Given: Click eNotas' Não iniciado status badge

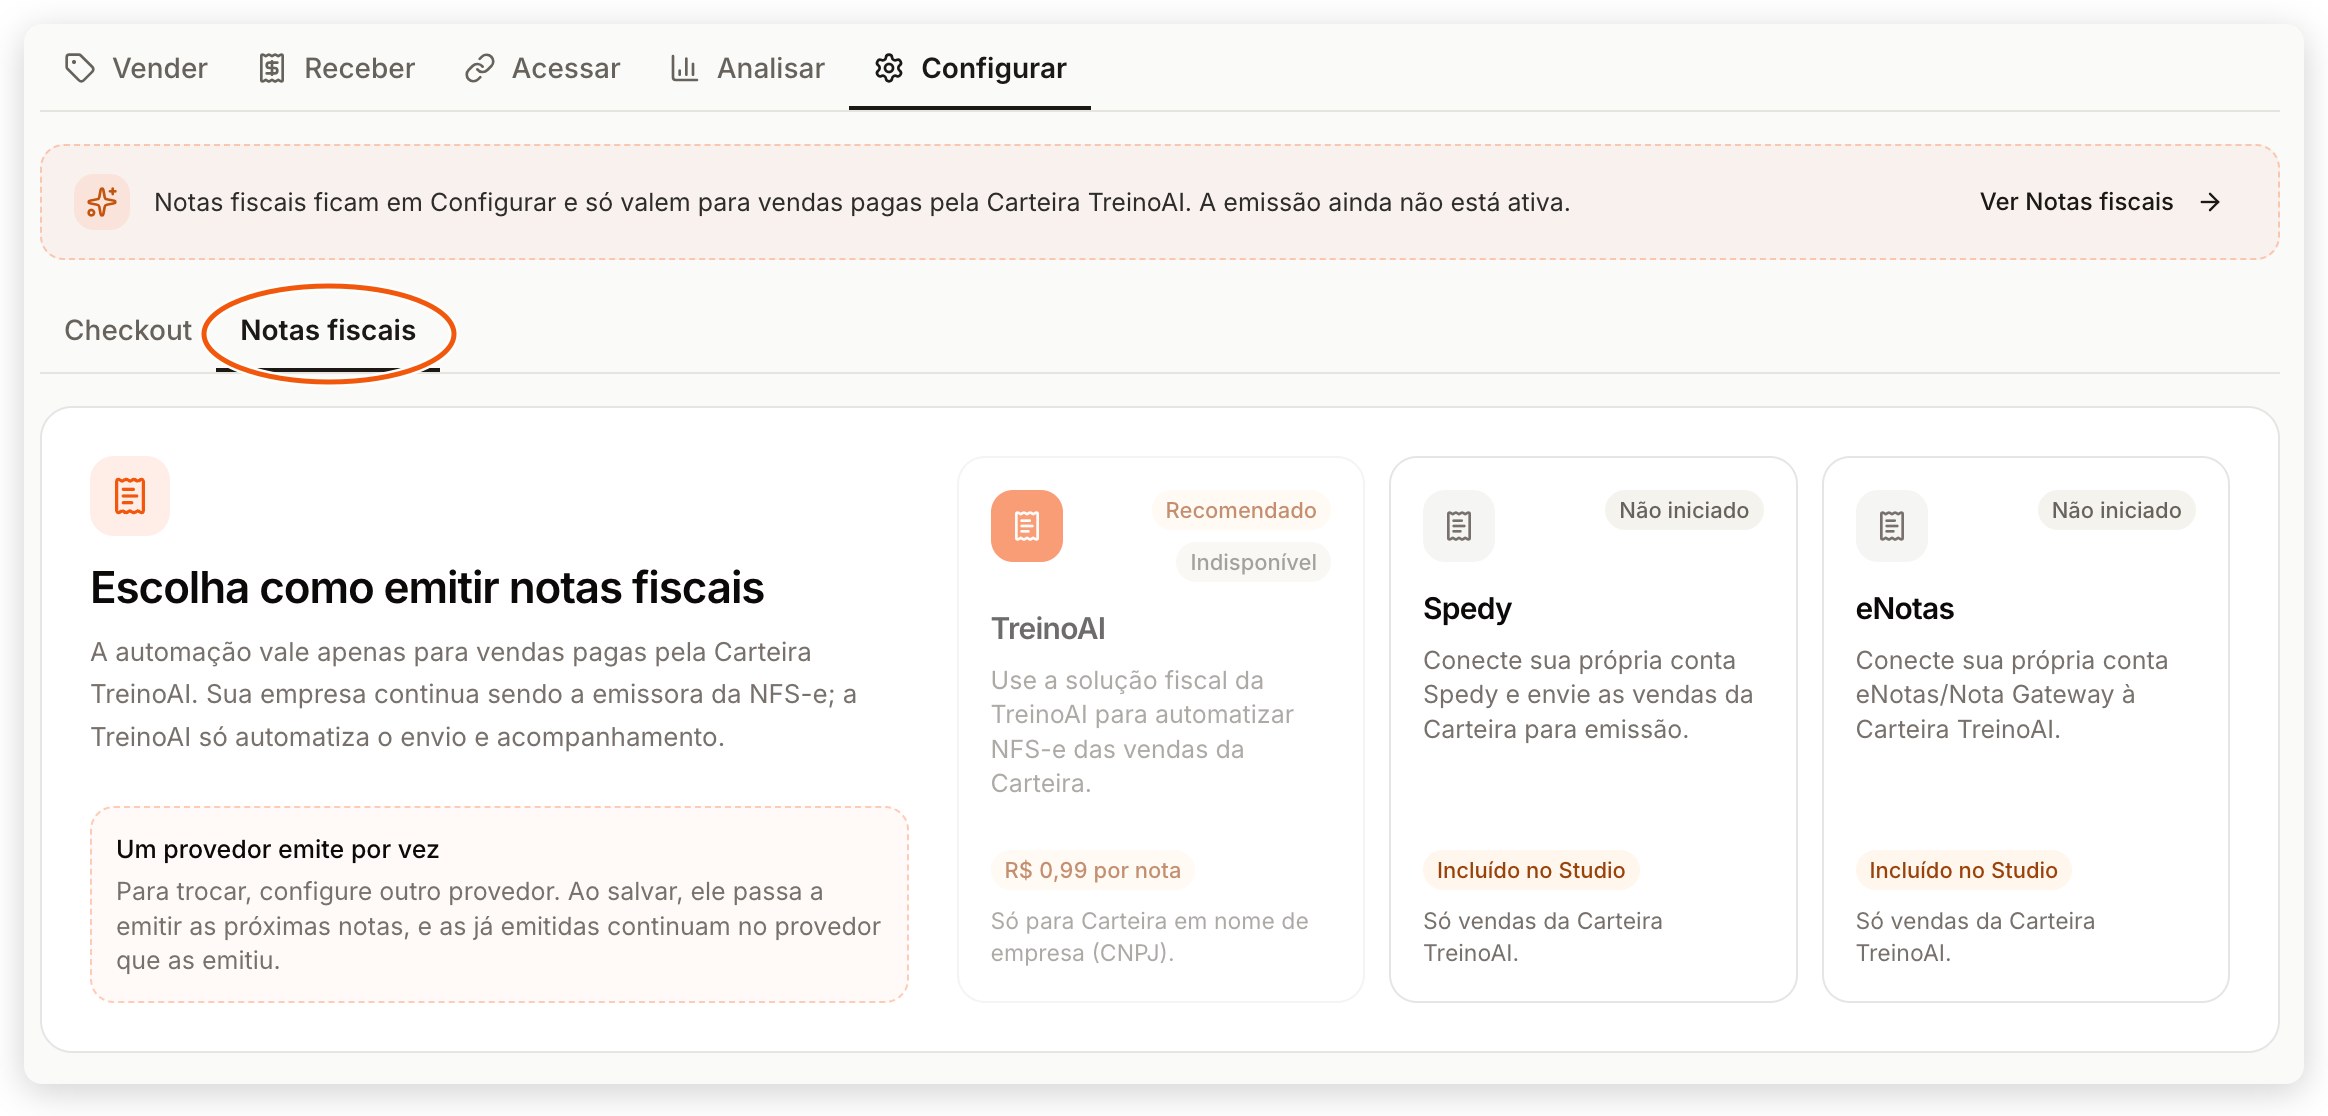Looking at the screenshot, I should click(2117, 510).
